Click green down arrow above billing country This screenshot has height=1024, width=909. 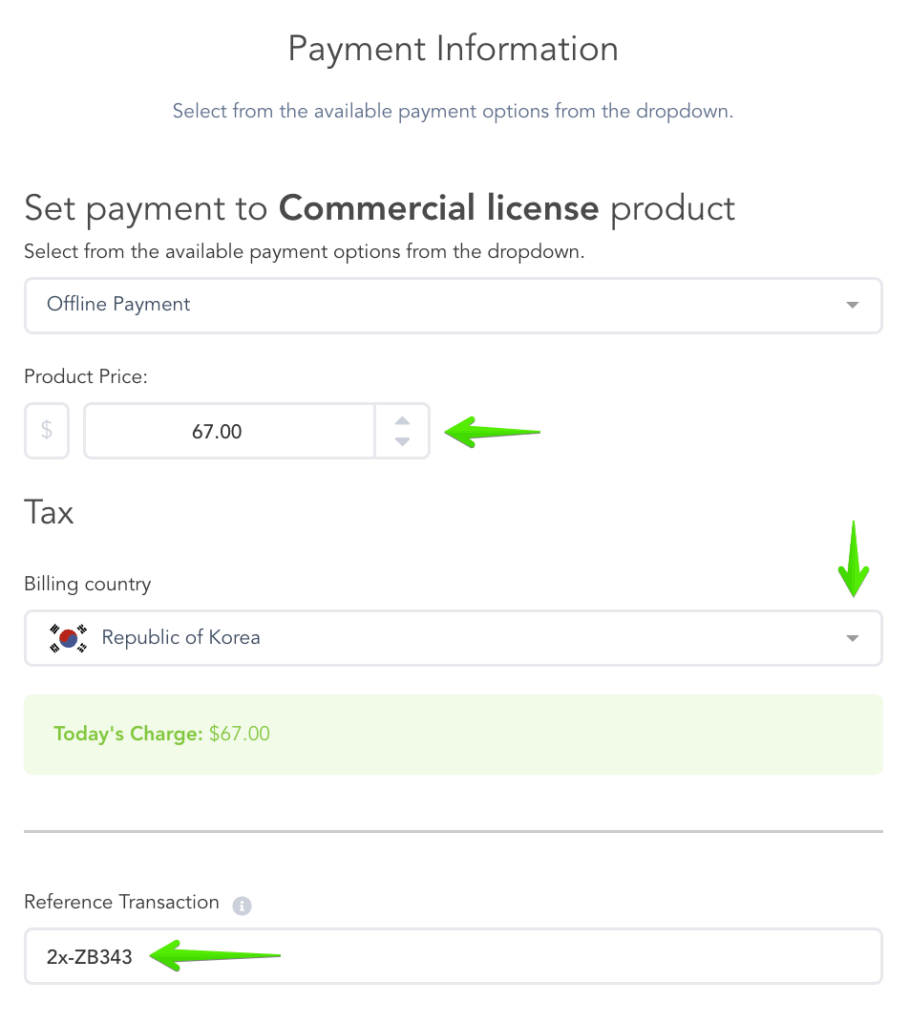point(853,558)
